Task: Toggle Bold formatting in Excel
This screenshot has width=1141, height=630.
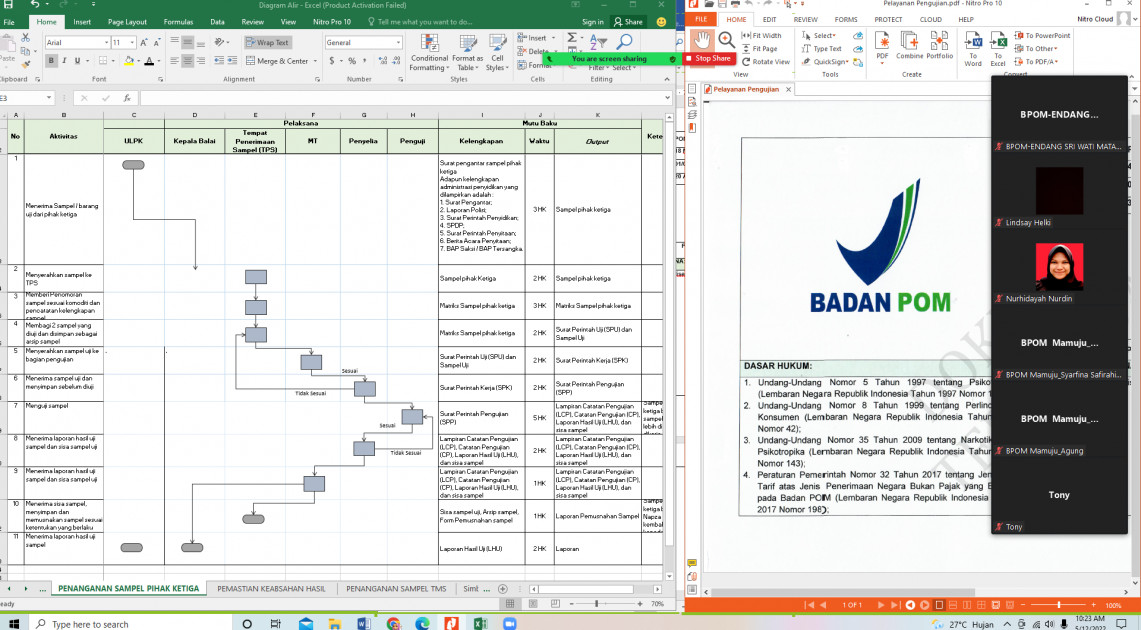Action: click(51, 61)
